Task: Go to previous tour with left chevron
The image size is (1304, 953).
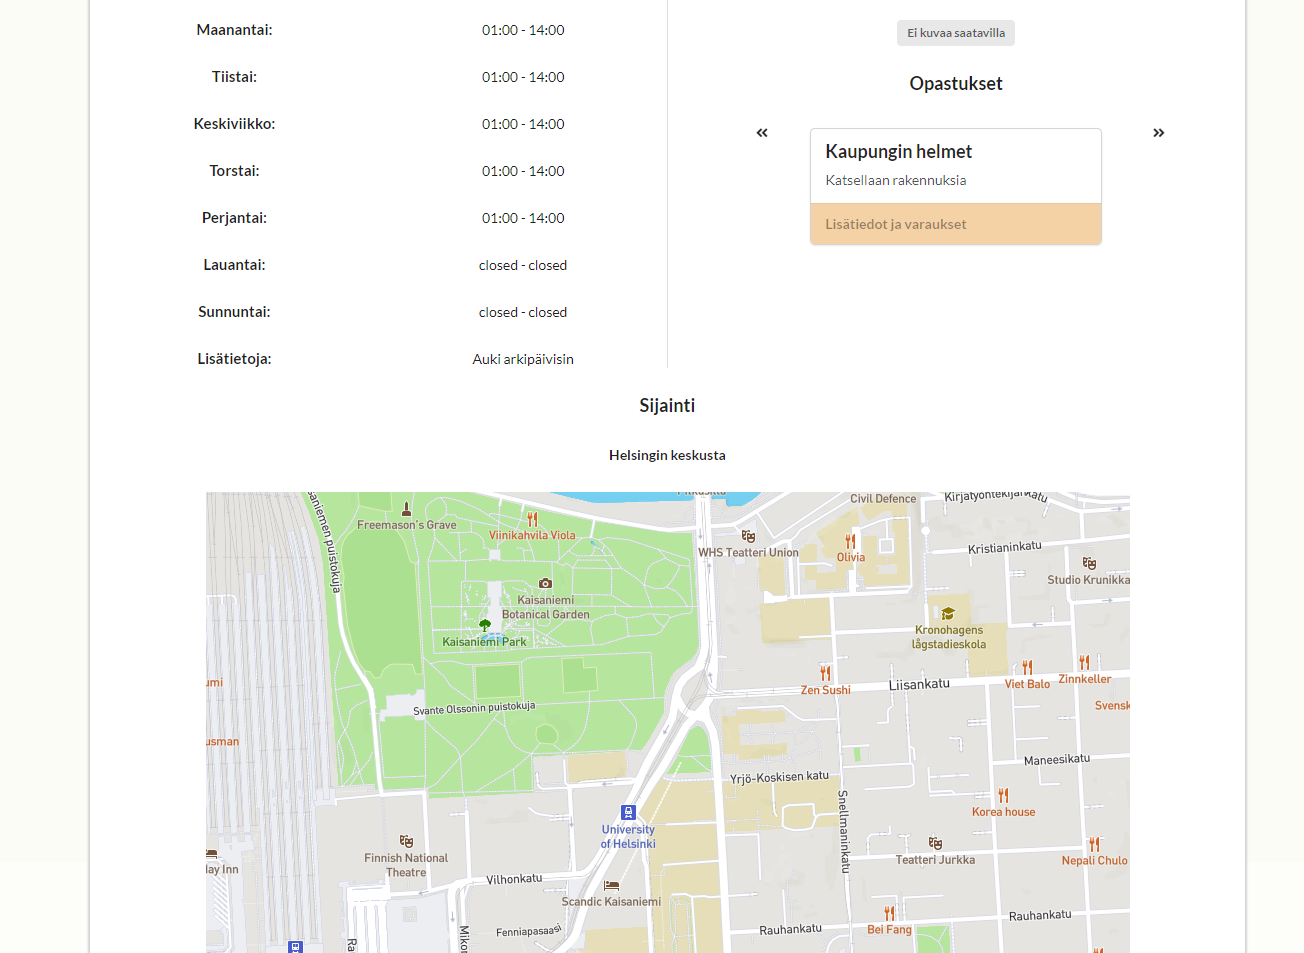Action: [x=762, y=133]
